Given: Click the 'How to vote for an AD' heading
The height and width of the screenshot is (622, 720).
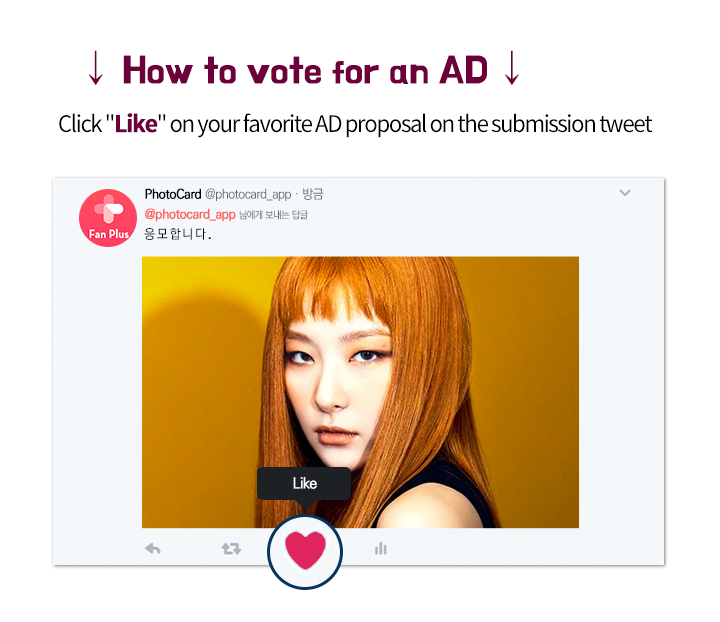Looking at the screenshot, I should tap(305, 71).
